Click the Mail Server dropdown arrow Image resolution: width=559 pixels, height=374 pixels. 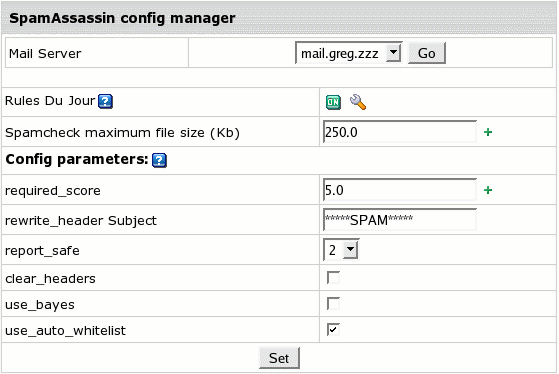(394, 53)
